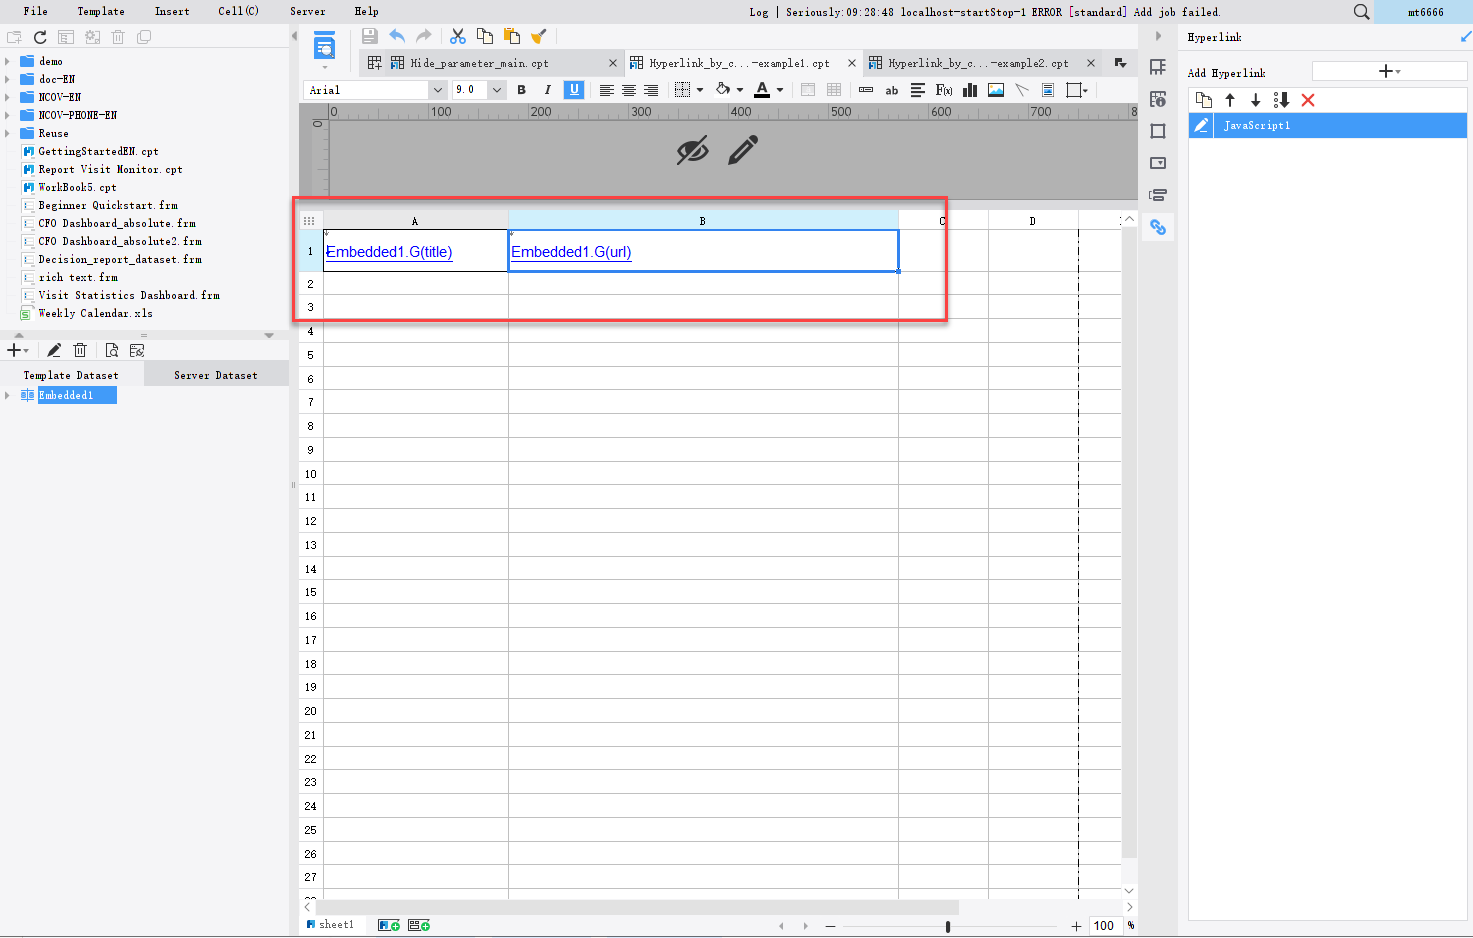This screenshot has width=1473, height=938.
Task: Move JavaScript1 hyperlink up
Action: coord(1230,100)
